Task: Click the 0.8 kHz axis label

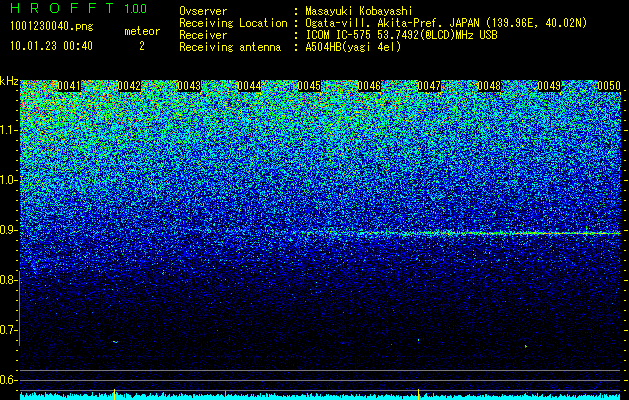Action: pos(9,280)
